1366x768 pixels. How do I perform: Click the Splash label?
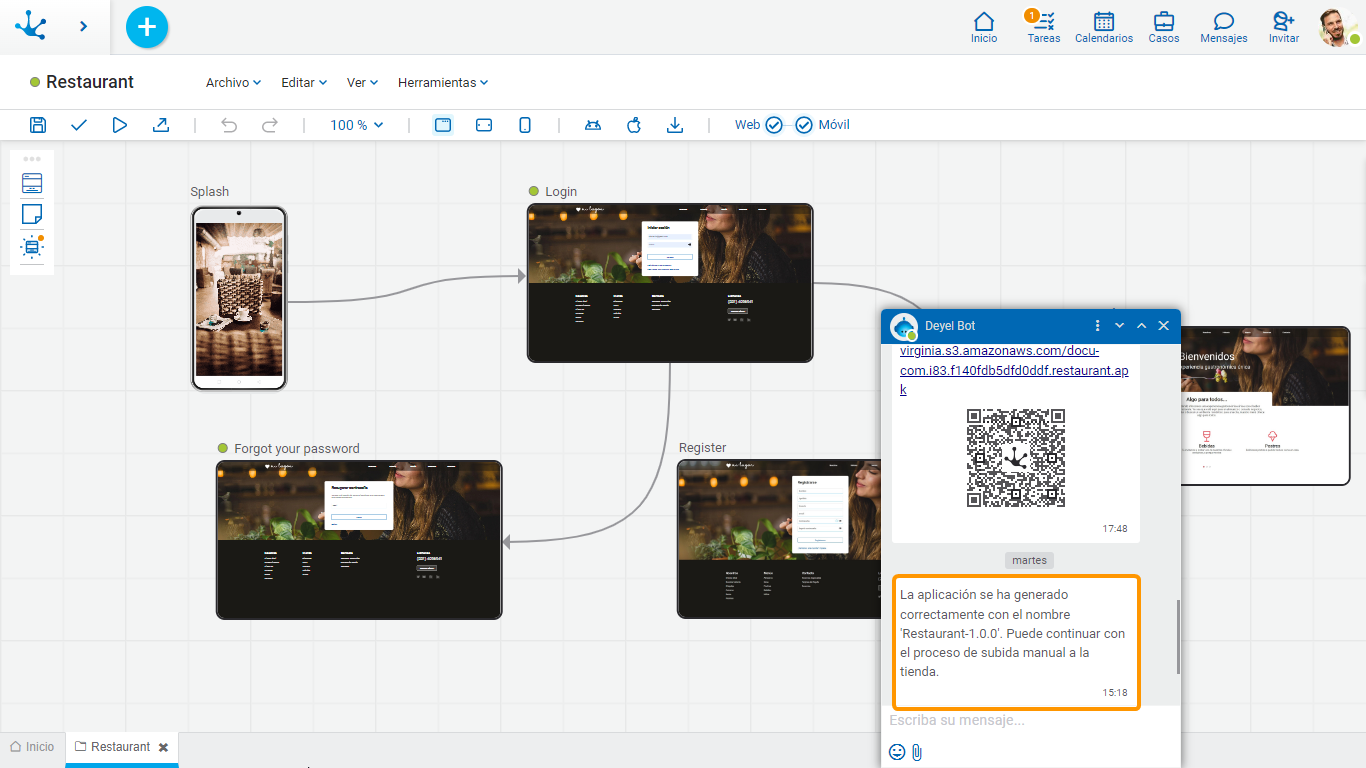coord(210,192)
